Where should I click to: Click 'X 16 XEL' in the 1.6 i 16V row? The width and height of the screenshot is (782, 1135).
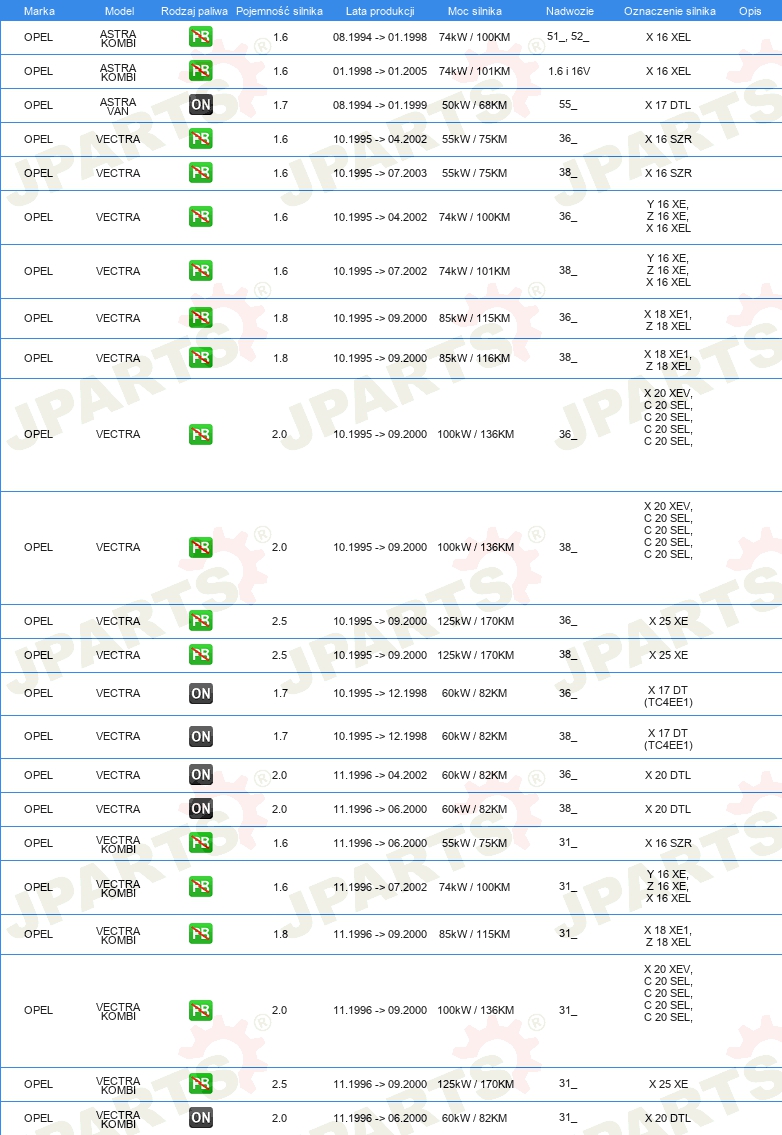coord(668,71)
